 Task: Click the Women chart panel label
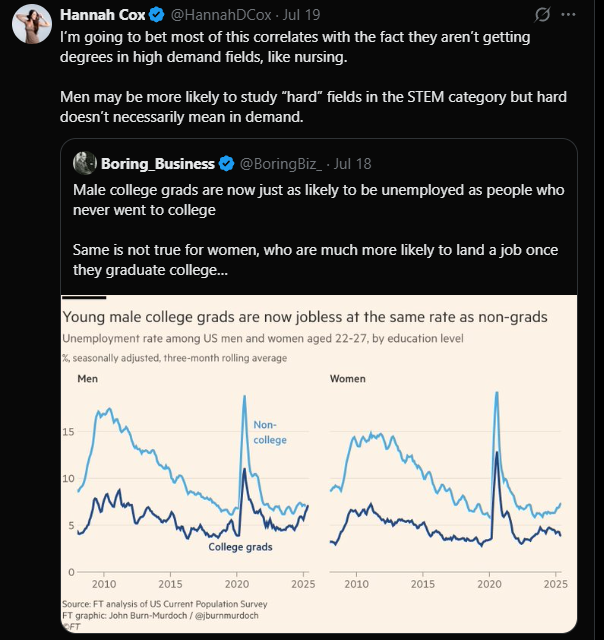pos(348,379)
